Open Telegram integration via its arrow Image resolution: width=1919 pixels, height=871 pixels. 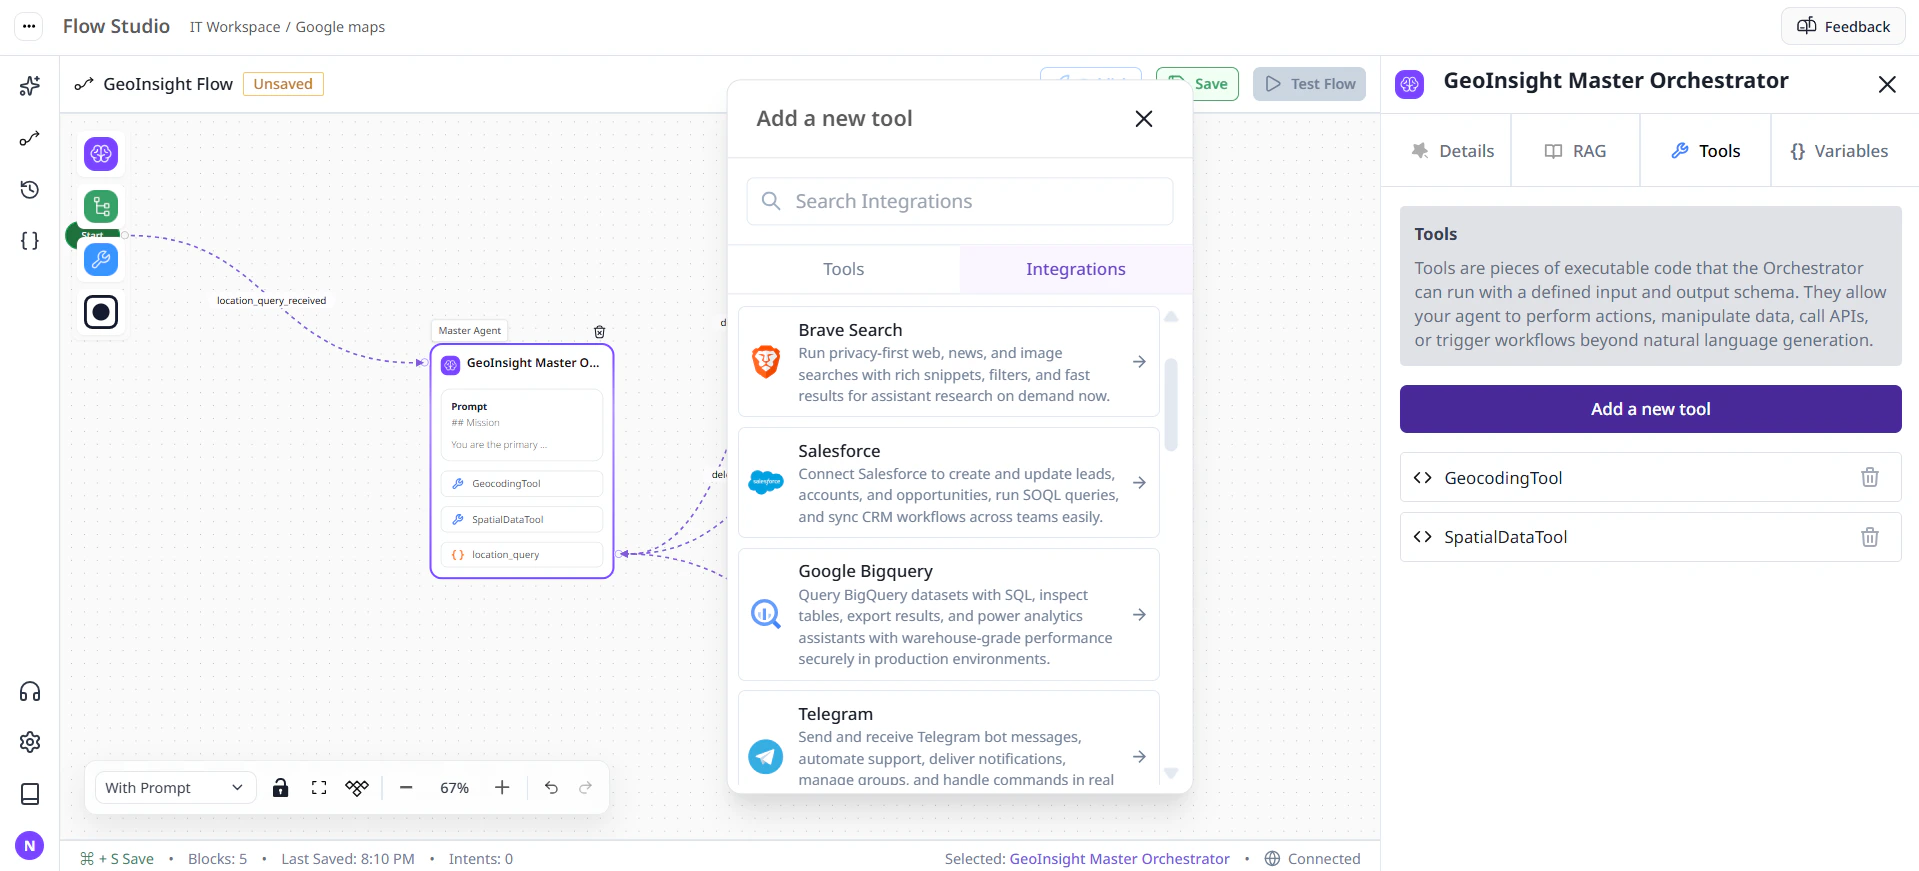(1139, 757)
